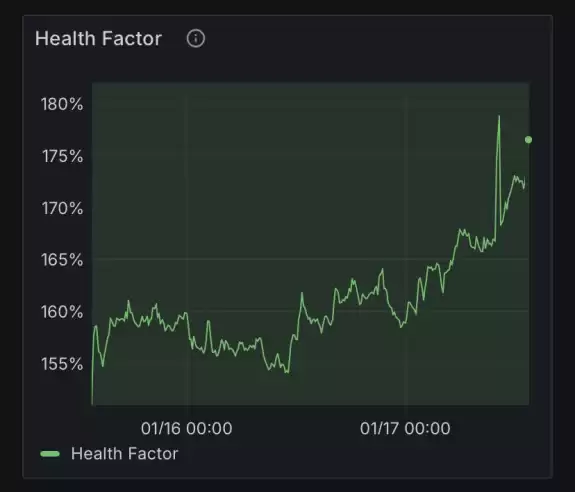Image resolution: width=575 pixels, height=492 pixels.
Task: Click the 01/16 00:00 time axis label
Action: (186, 428)
